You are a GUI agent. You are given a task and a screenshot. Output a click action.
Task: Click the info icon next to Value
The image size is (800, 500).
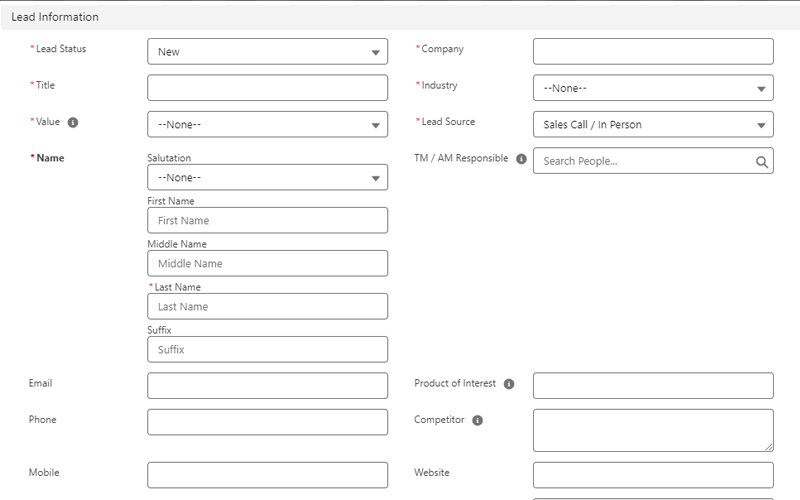(73, 123)
